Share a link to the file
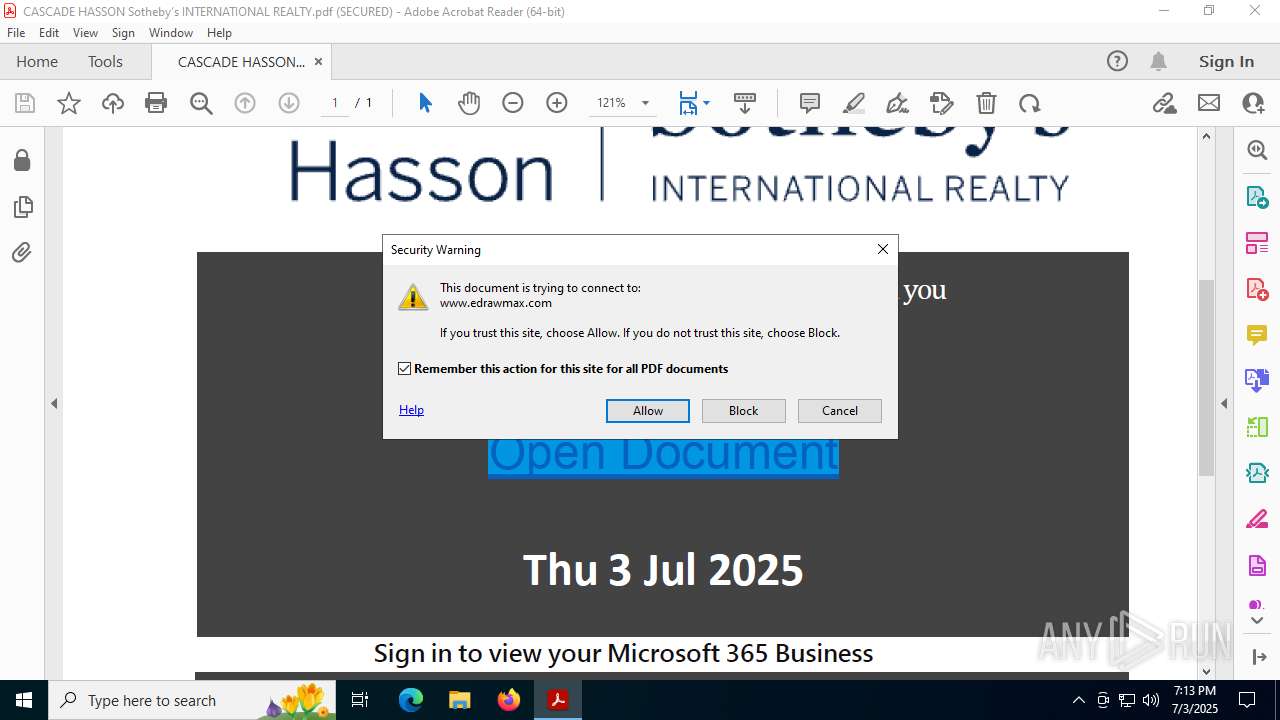Screen dimensions: 1280x720 [x=1164, y=103]
